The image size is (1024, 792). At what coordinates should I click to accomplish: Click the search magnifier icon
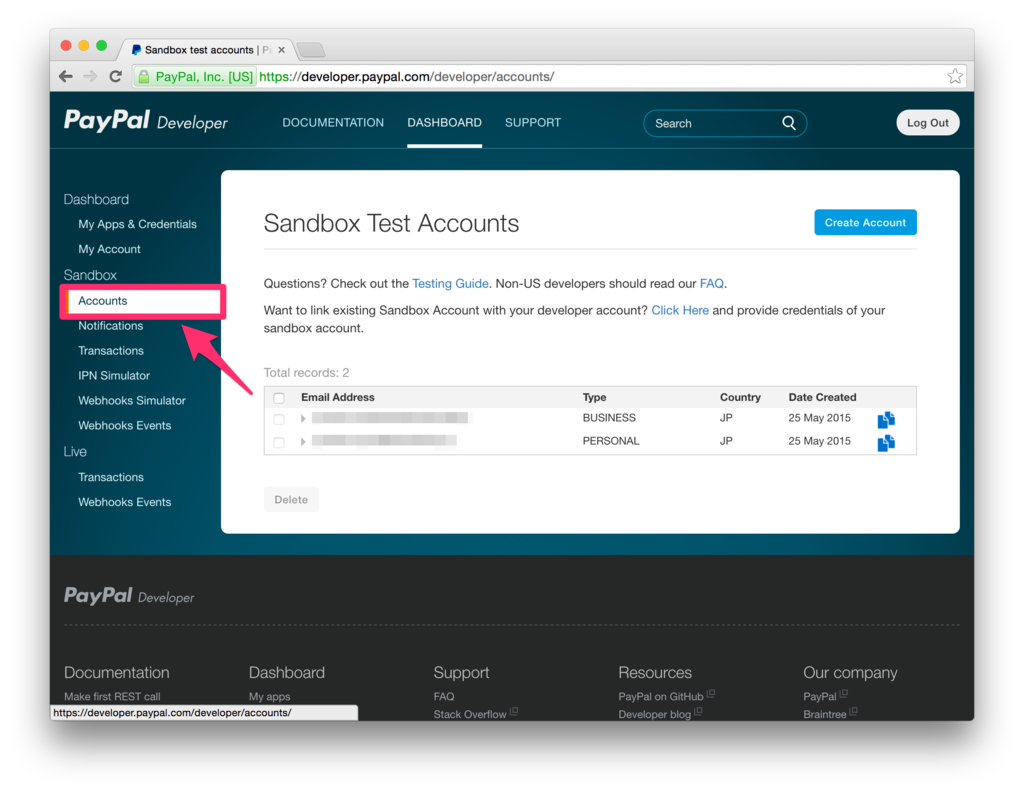click(x=789, y=123)
